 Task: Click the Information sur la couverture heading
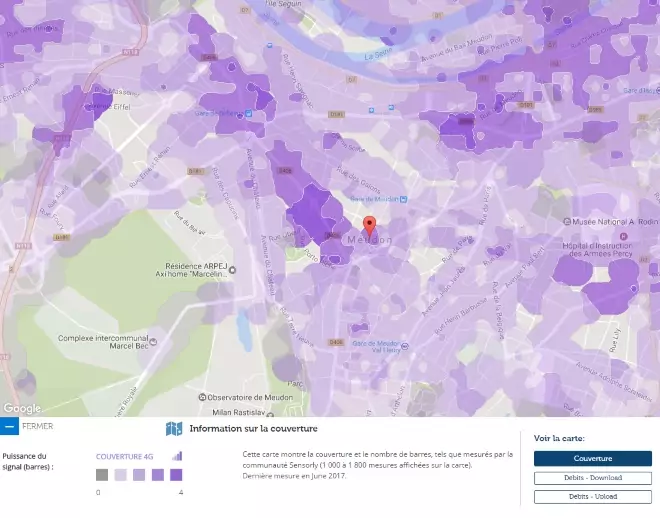coord(253,429)
